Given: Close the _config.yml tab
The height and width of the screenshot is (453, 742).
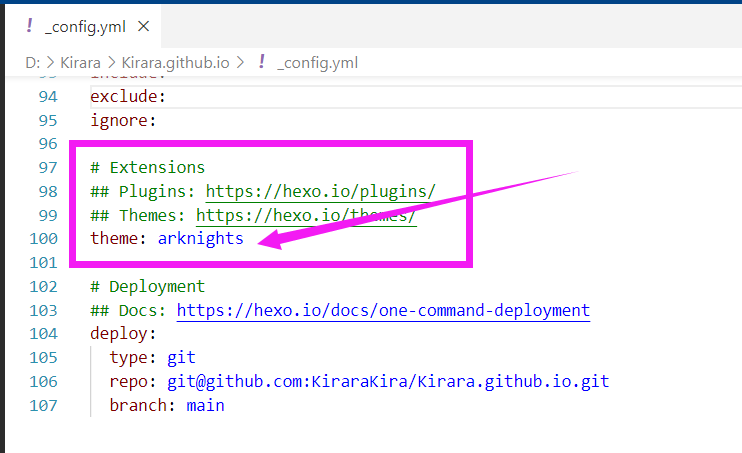Looking at the screenshot, I should pos(143,27).
